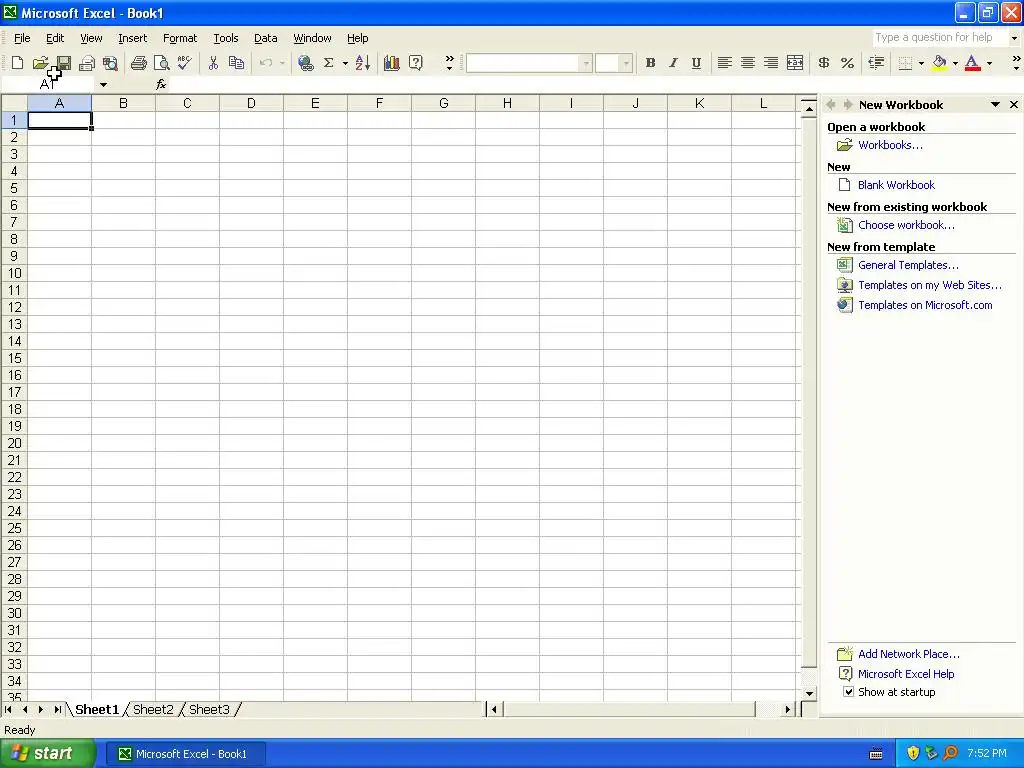Align text right in toolbar

click(x=771, y=63)
